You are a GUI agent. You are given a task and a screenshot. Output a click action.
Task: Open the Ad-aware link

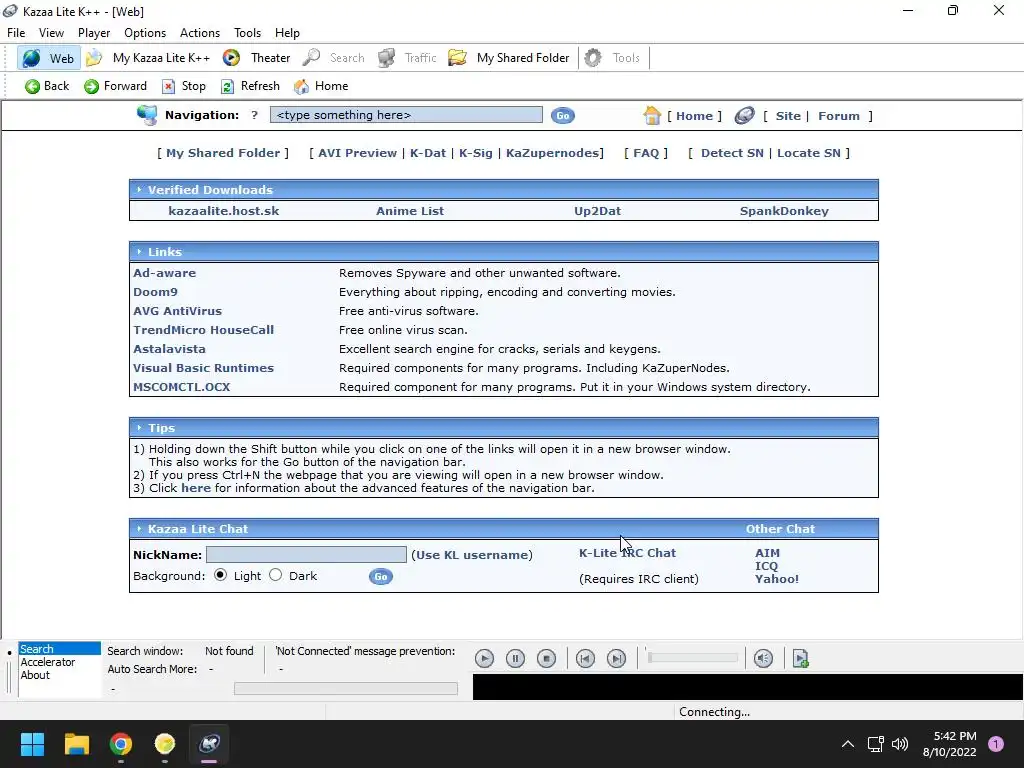[x=165, y=273]
